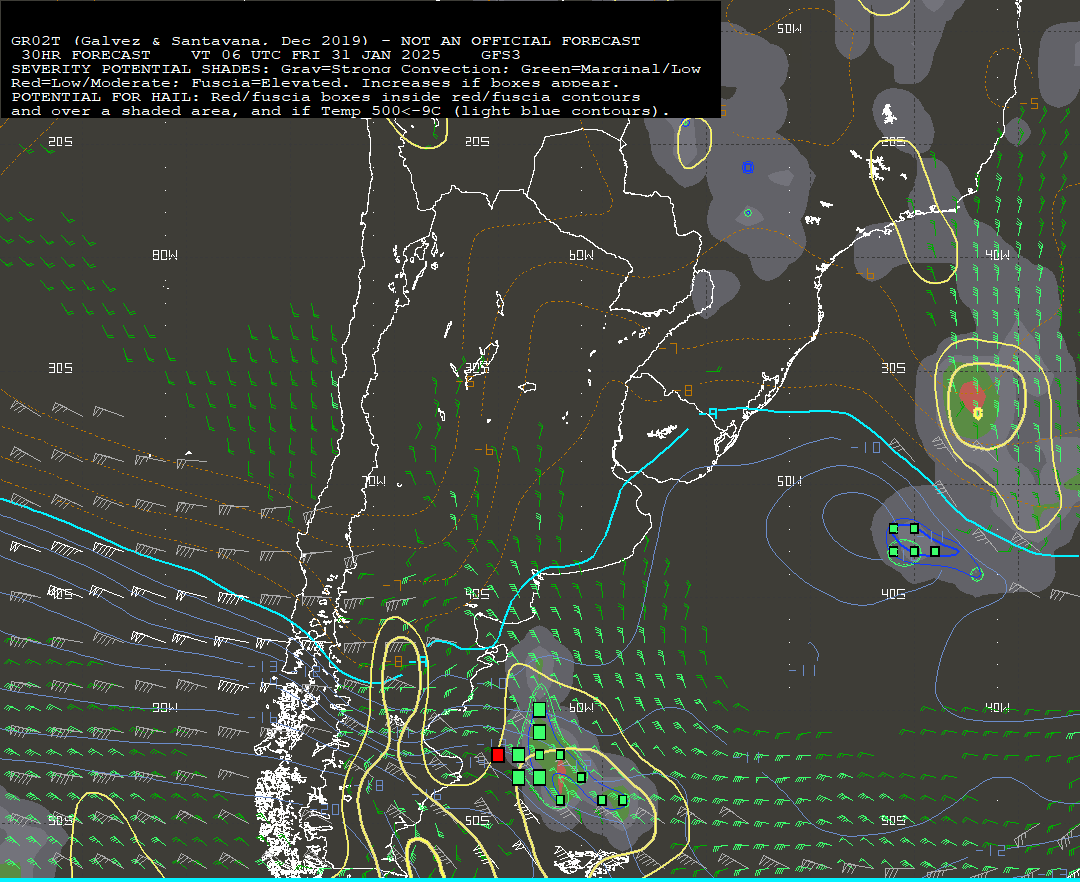The width and height of the screenshot is (1080, 882).
Task: Click the '70W' longitude label
Action: coord(374,481)
